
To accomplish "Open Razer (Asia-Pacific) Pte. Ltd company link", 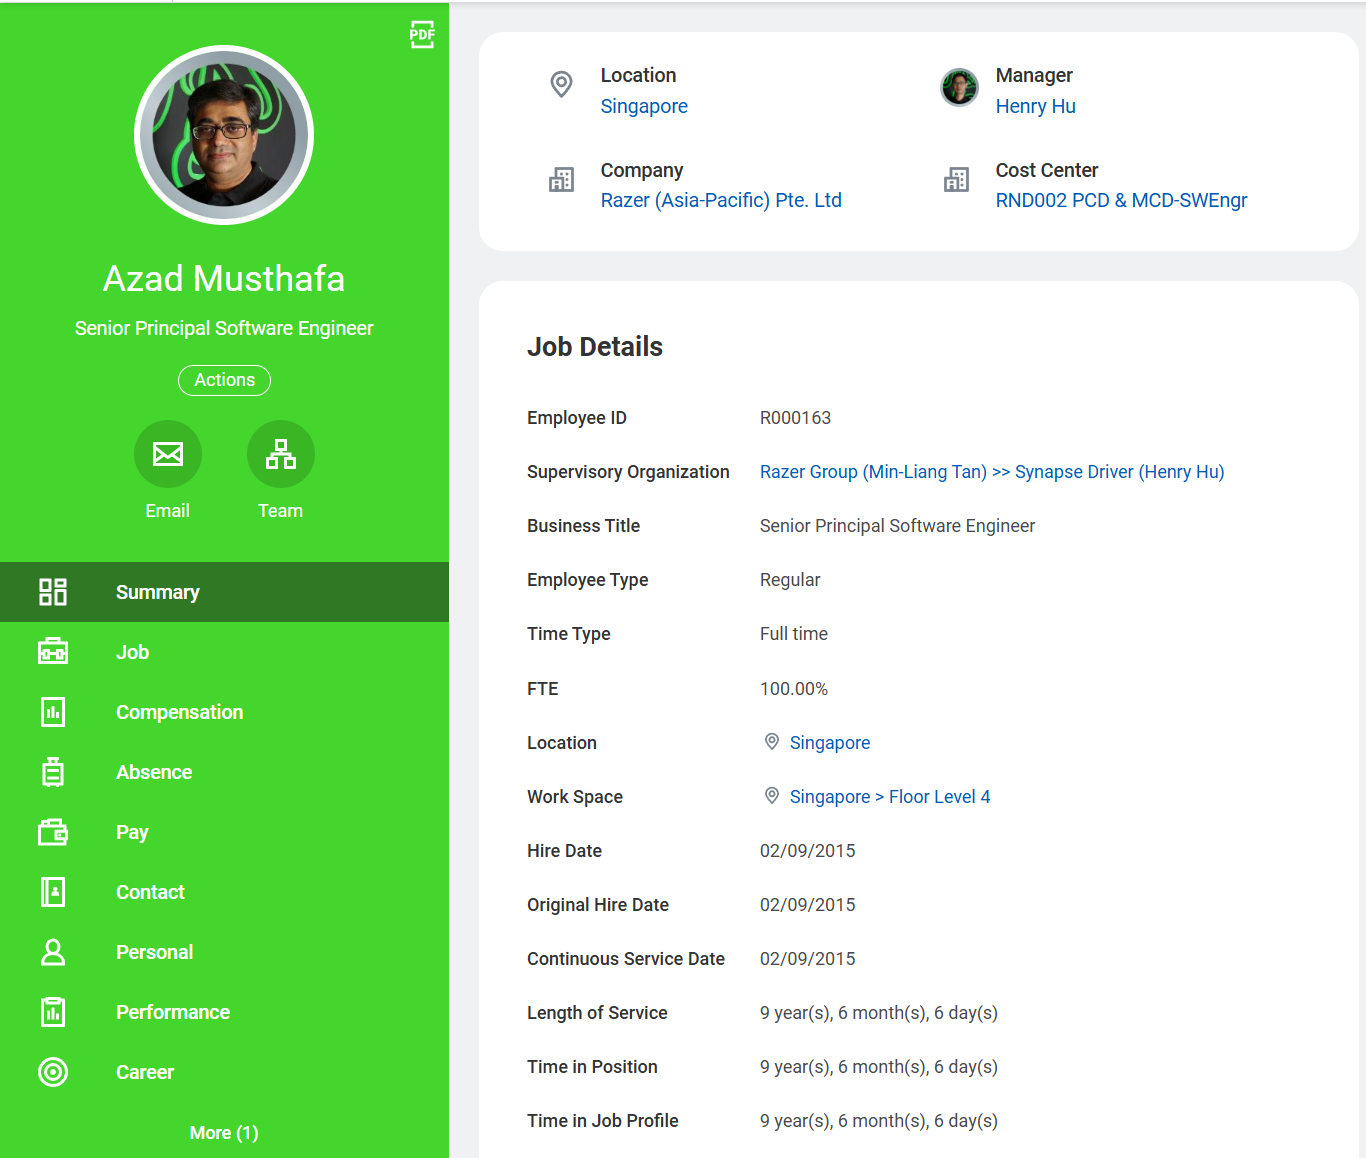I will [x=721, y=200].
